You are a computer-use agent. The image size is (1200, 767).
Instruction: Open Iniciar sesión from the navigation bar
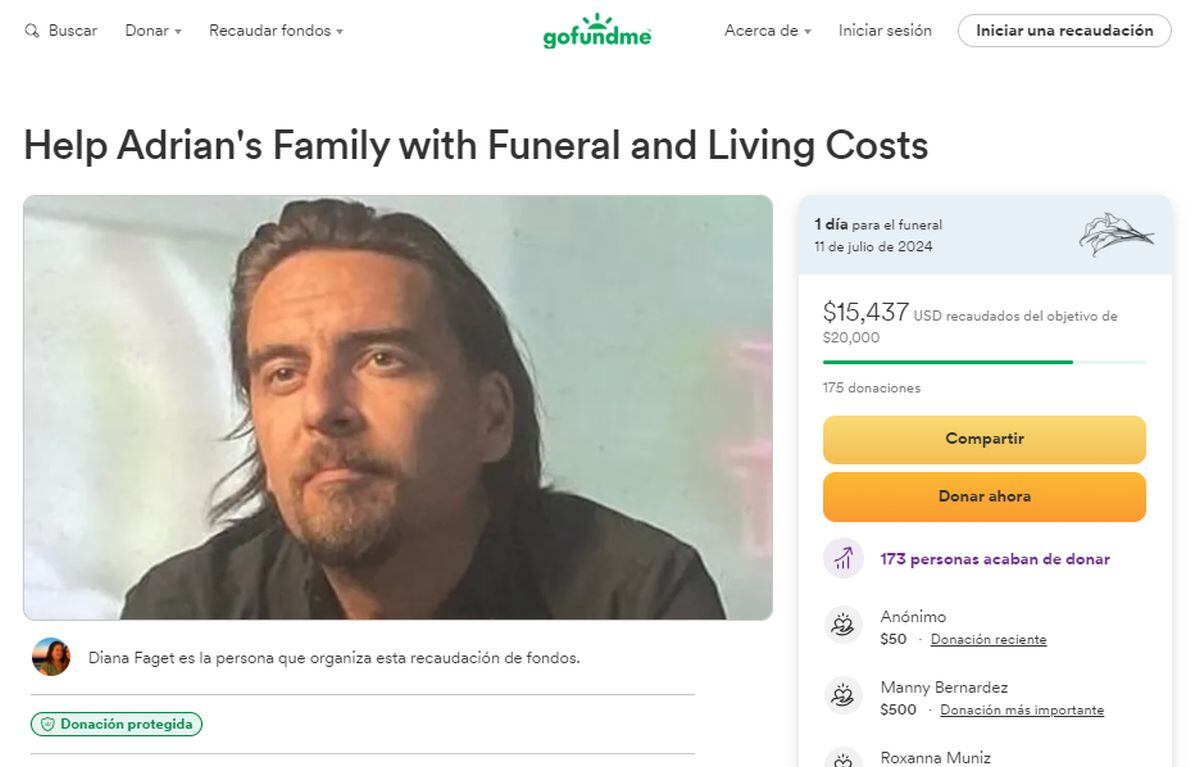tap(884, 30)
